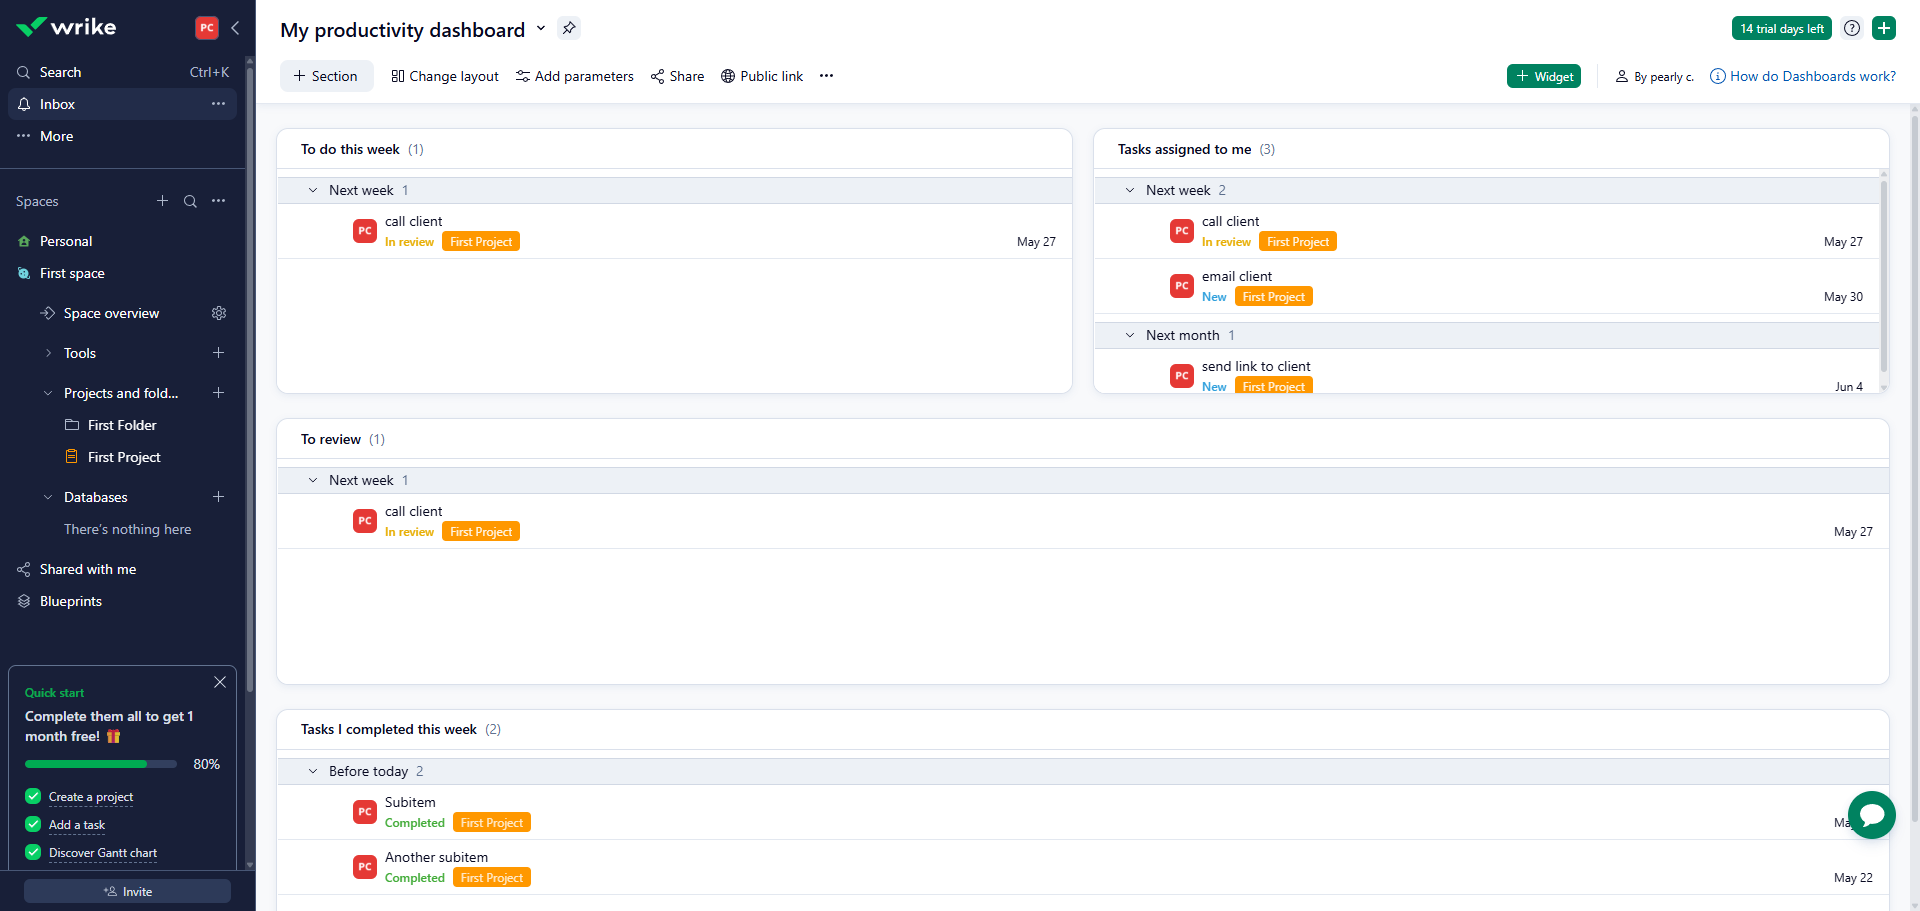Open the First Project item

pyautogui.click(x=124, y=457)
